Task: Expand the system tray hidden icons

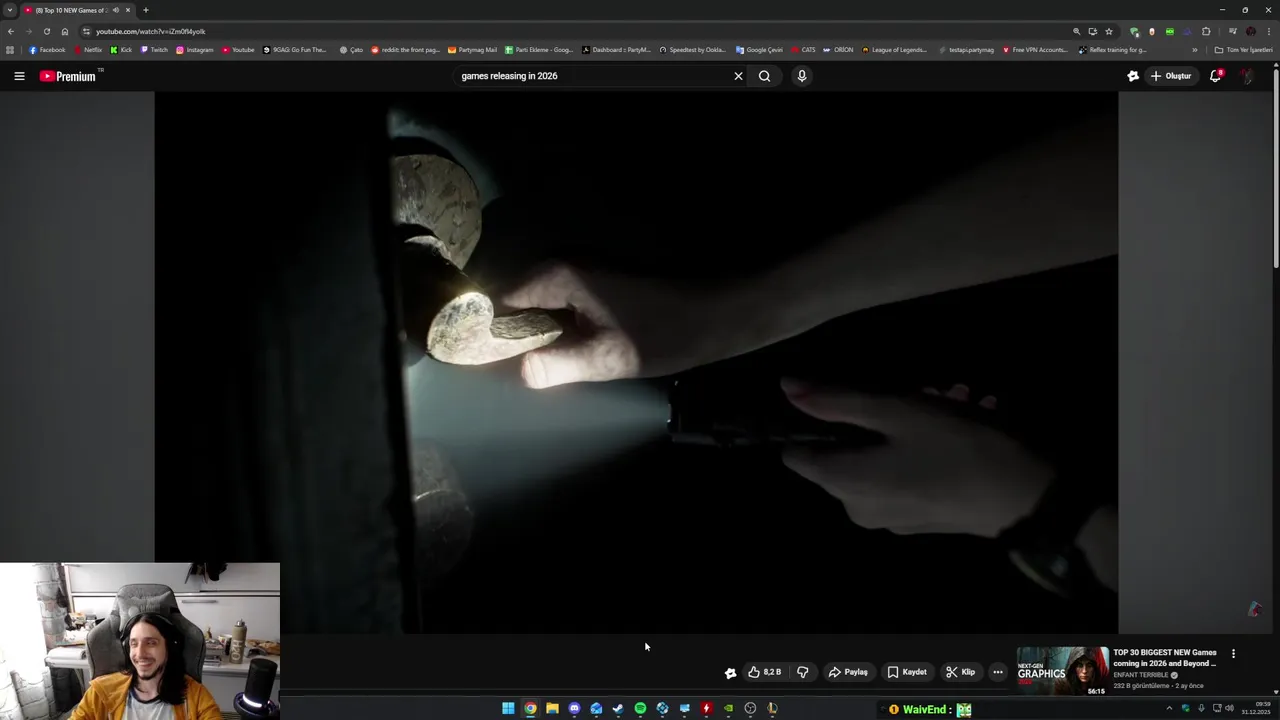Action: pos(1169,709)
